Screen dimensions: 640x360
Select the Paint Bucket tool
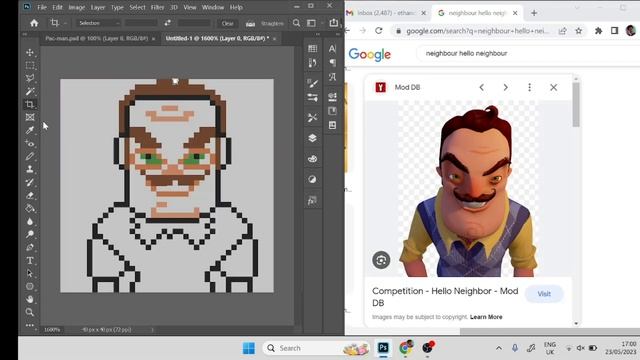coord(30,209)
